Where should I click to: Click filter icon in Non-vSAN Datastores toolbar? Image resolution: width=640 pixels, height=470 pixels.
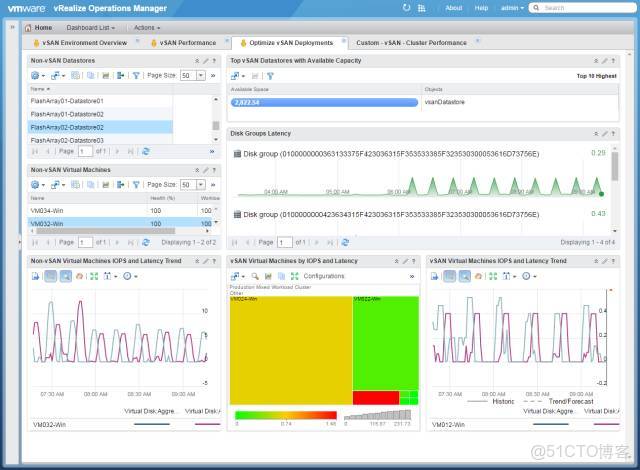(136, 75)
